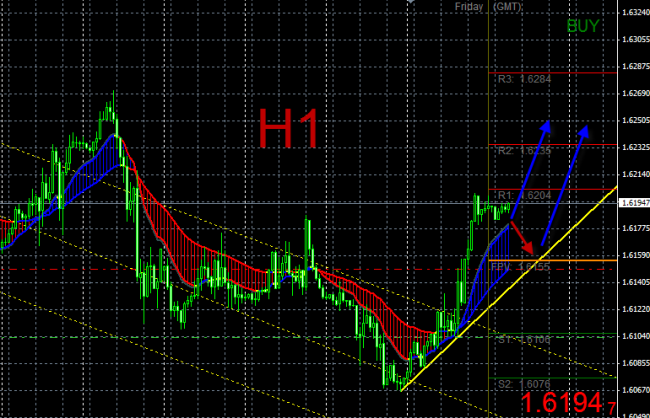Click the 1.60855 price axis value
This screenshot has width=650, height=418.
click(x=635, y=363)
